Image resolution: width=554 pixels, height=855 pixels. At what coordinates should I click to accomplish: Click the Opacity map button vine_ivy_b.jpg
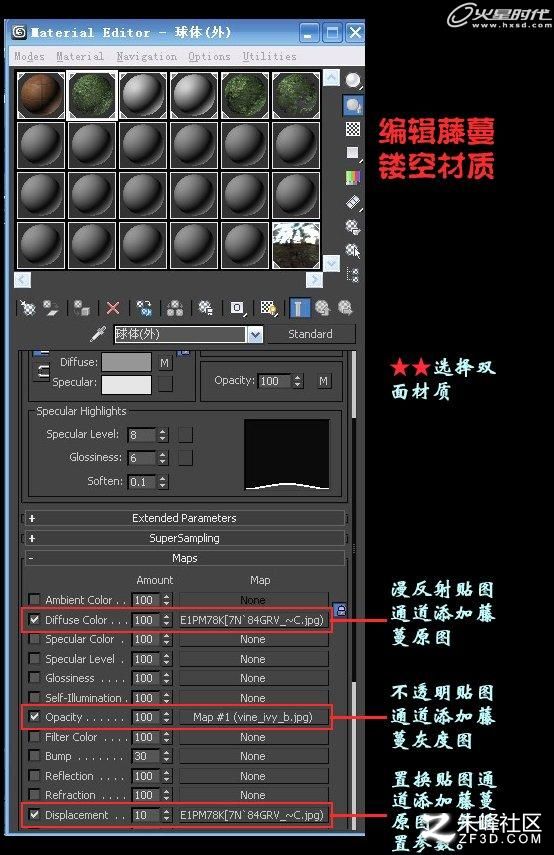pyautogui.click(x=254, y=717)
